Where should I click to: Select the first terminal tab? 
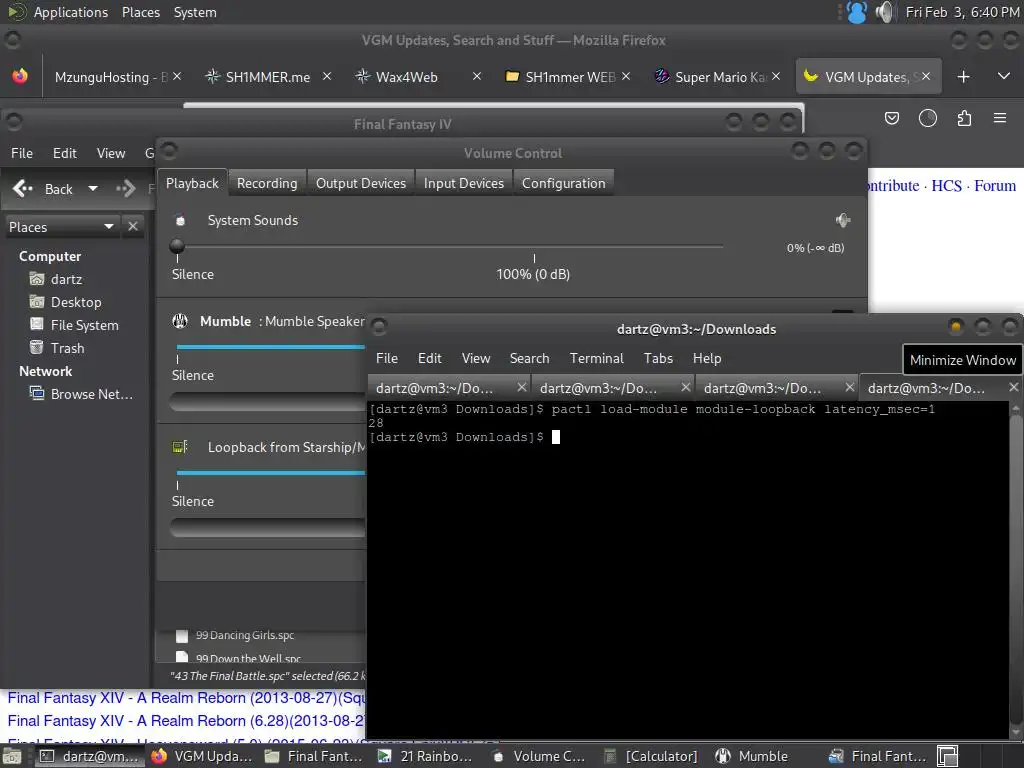pyautogui.click(x=449, y=388)
